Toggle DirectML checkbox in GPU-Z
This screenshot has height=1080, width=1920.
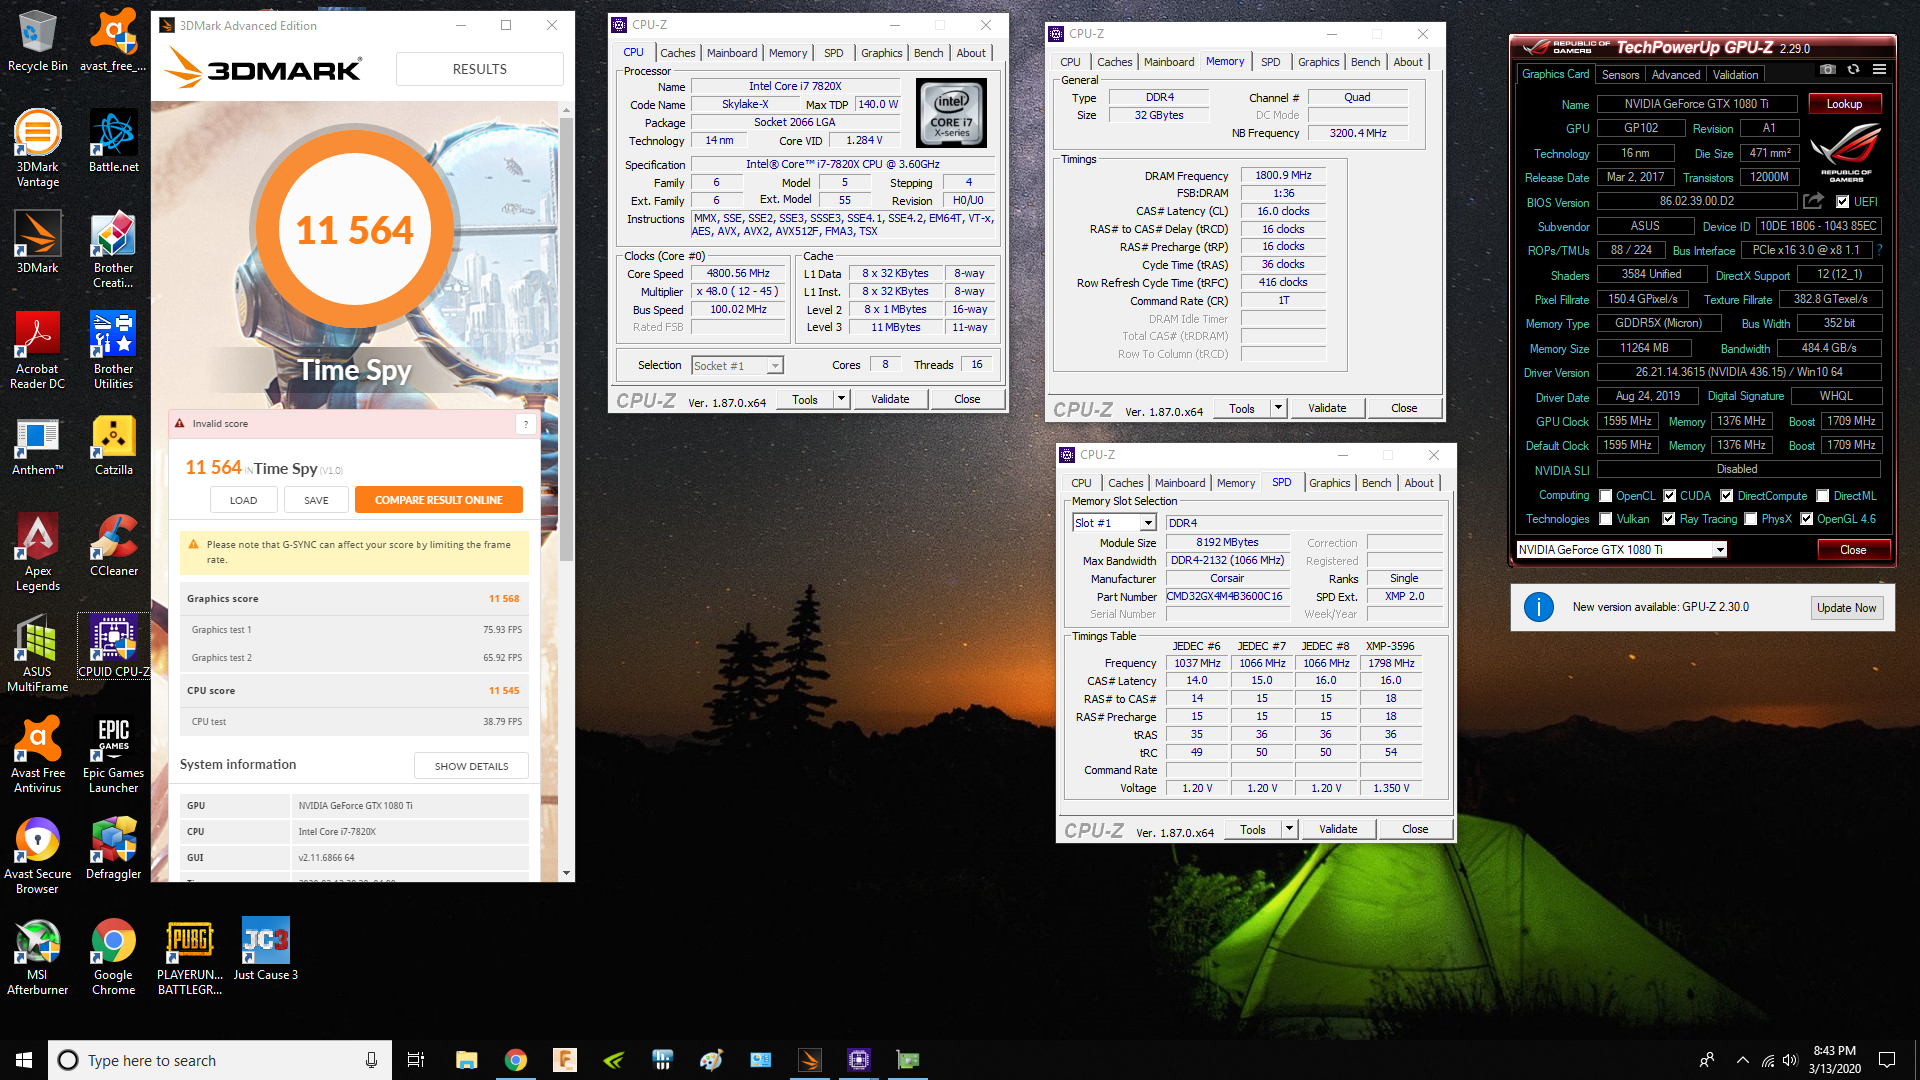[1823, 496]
